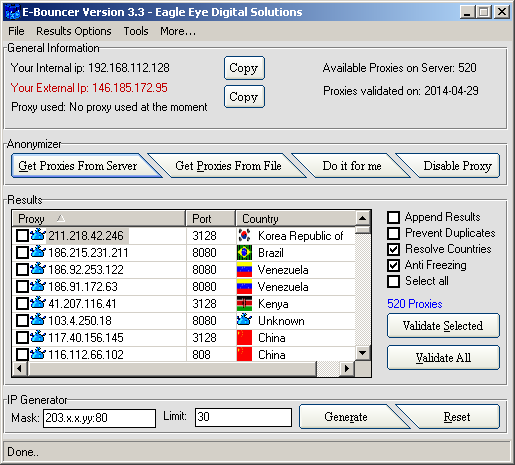Image resolution: width=515 pixels, height=465 pixels.
Task: Click the Korea flag icon in results
Action: coord(244,236)
